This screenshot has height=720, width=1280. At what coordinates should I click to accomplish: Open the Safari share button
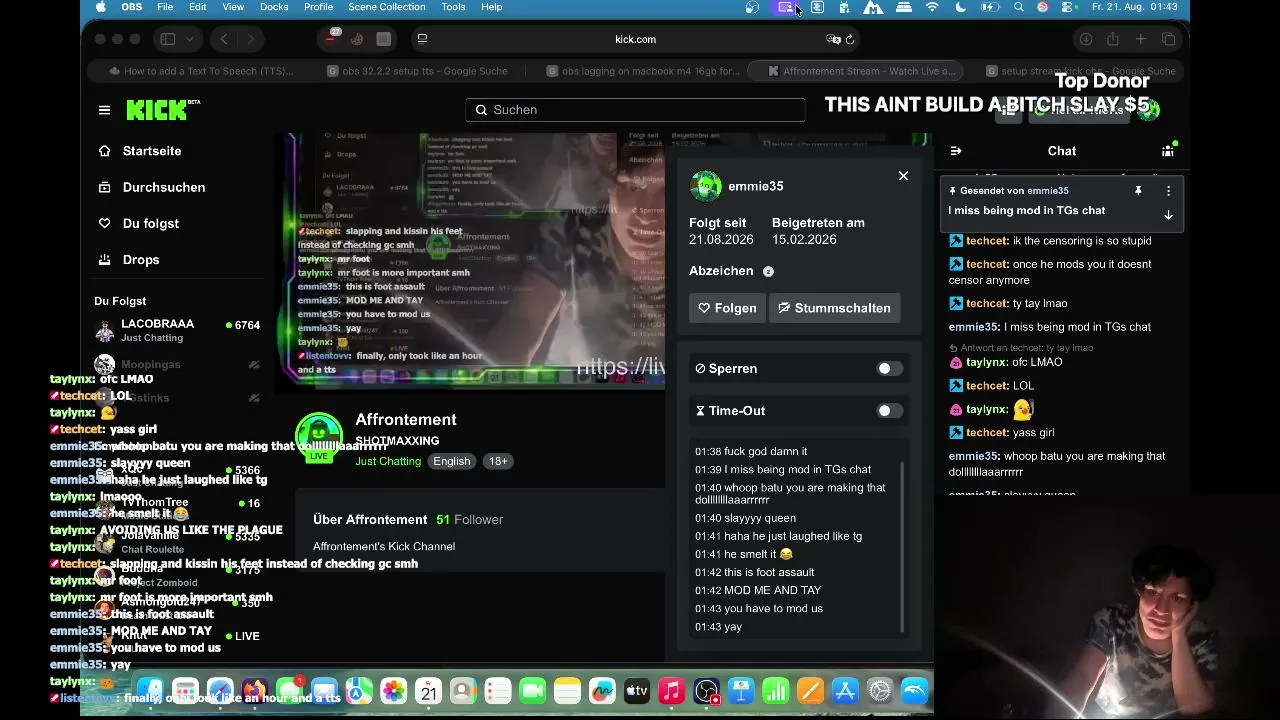click(x=1112, y=39)
